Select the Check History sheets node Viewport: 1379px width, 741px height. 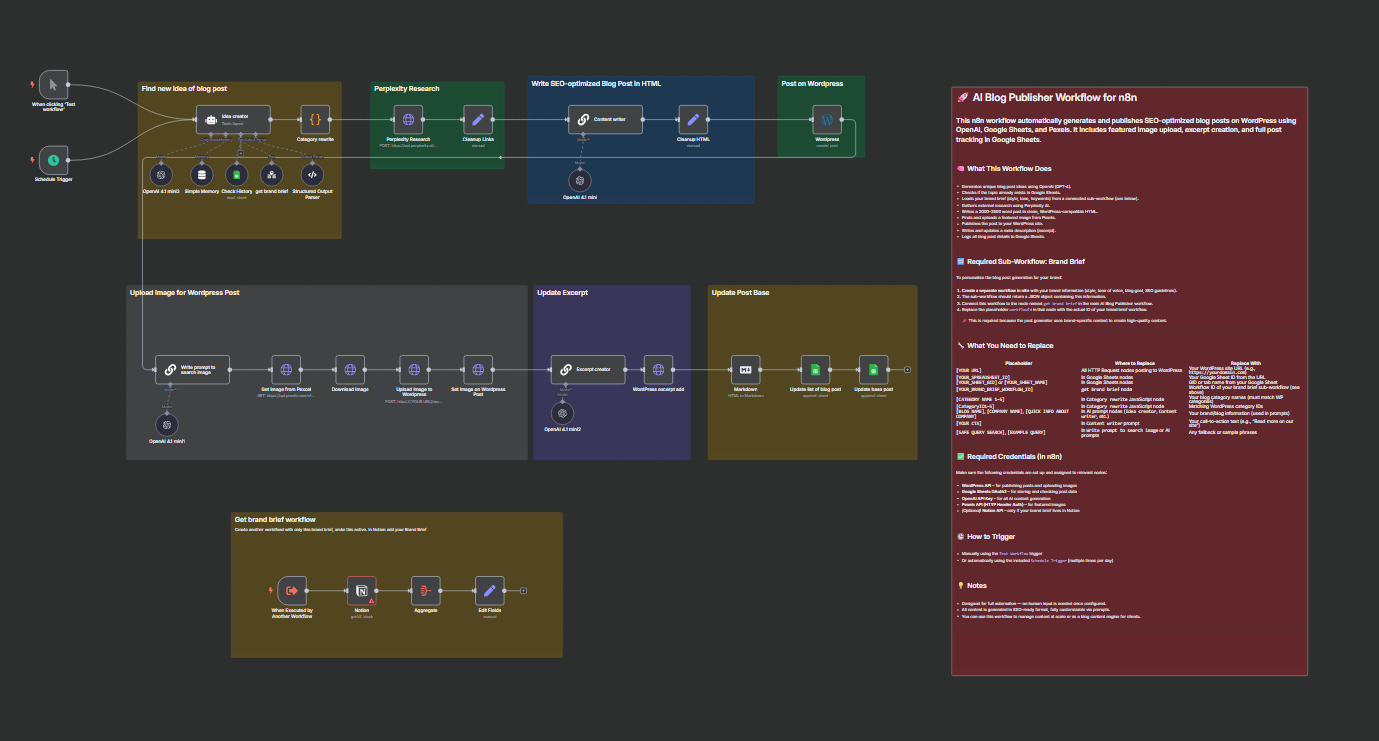coord(236,175)
